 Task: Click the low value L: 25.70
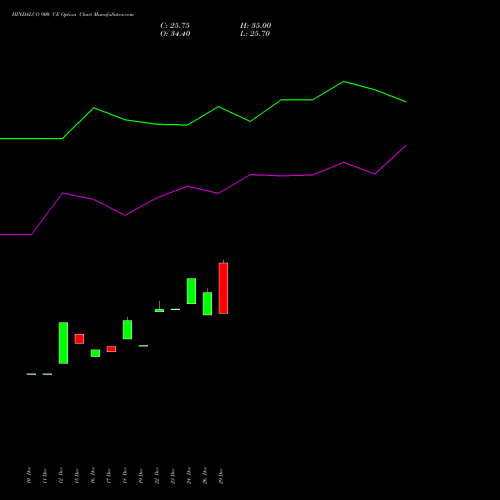[x=255, y=34]
